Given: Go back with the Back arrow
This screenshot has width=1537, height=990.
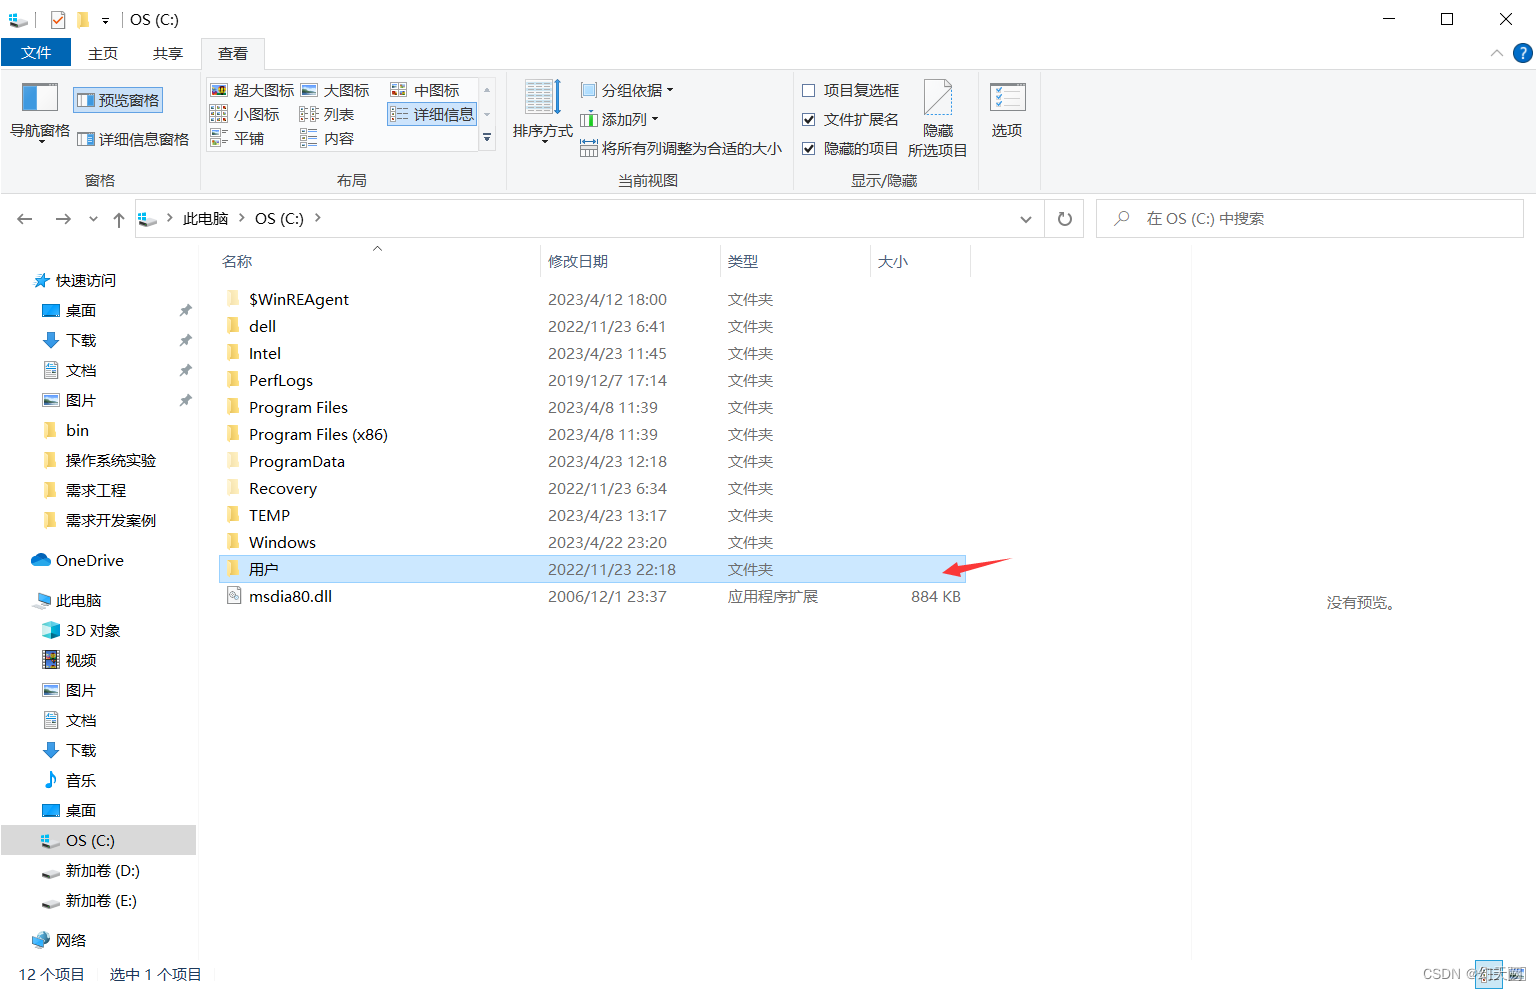Looking at the screenshot, I should click(x=25, y=218).
